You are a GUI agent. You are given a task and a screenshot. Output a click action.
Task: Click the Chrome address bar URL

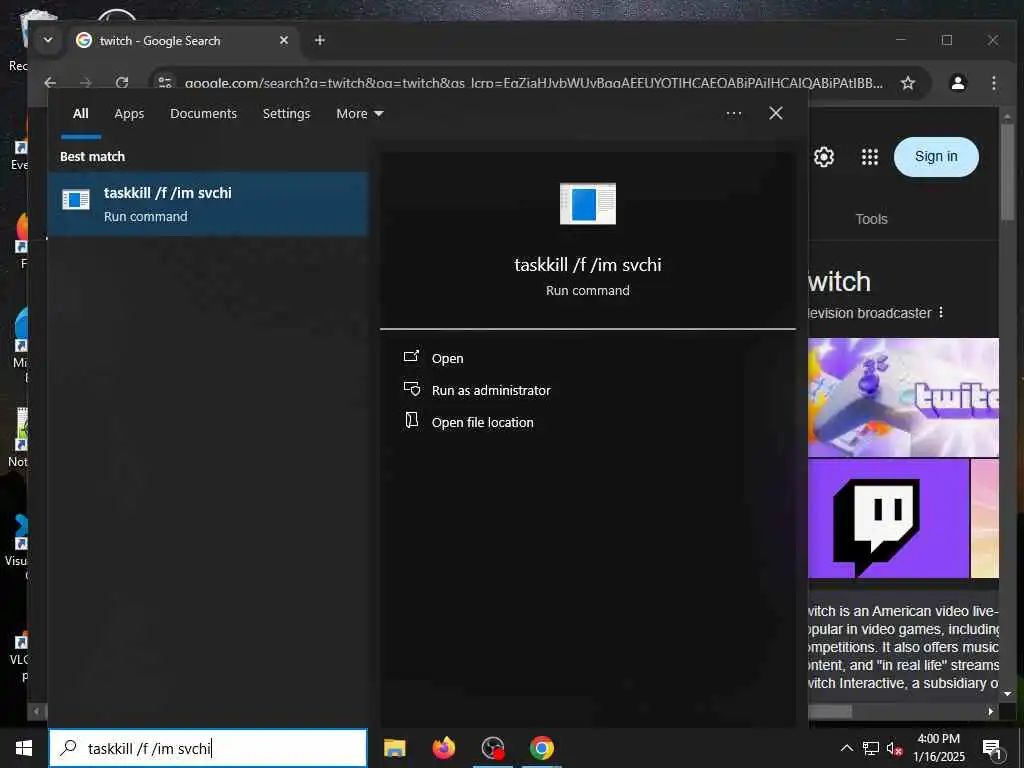click(x=534, y=83)
